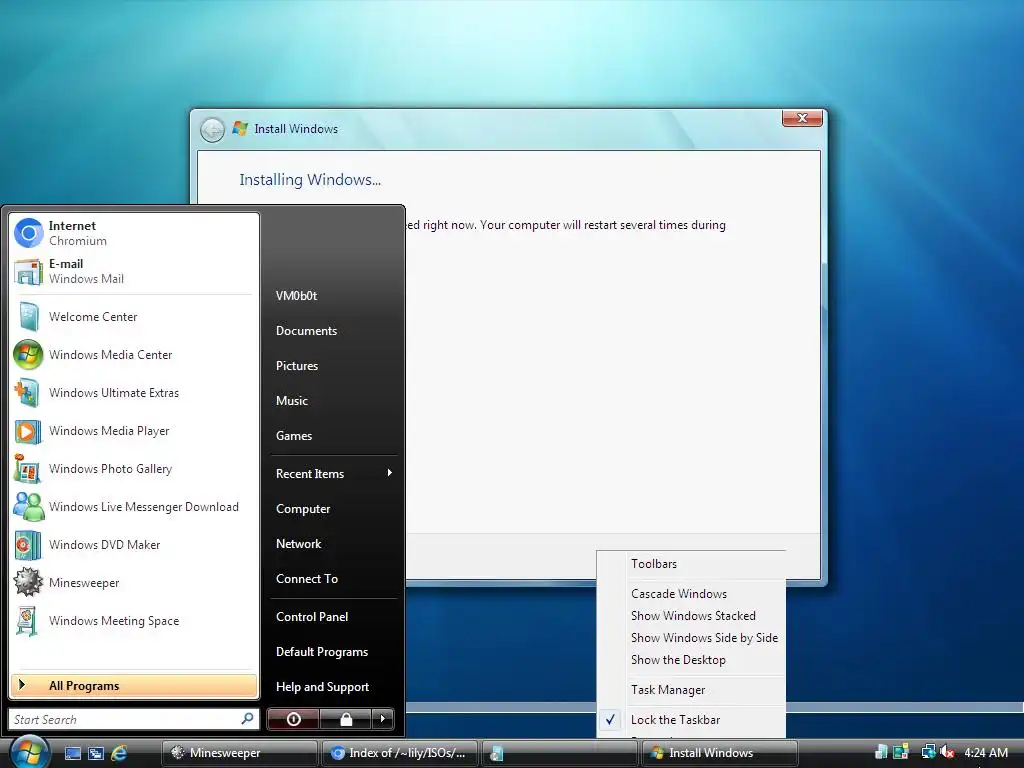The height and width of the screenshot is (768, 1024).
Task: Click the muted volume tray icon
Action: 947,752
